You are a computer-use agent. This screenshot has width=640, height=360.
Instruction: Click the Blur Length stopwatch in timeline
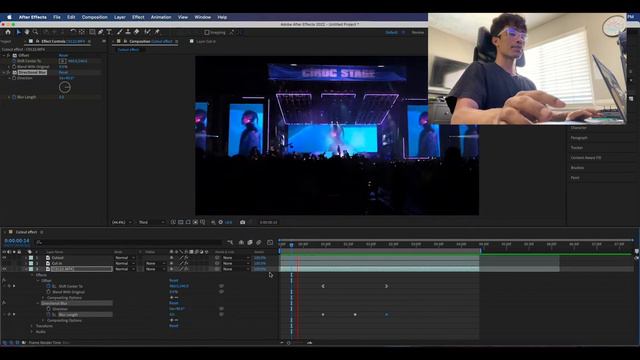point(49,315)
